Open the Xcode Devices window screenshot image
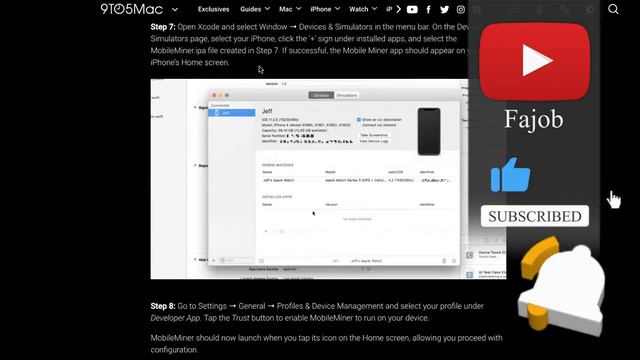This screenshot has height=360, width=640. click(x=328, y=179)
